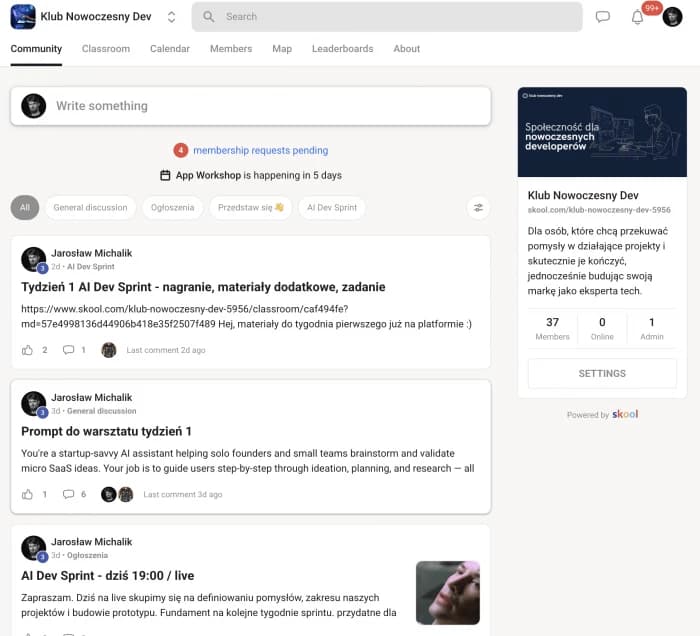Open the Members tab
Viewport: 700px width, 636px height.
231,49
